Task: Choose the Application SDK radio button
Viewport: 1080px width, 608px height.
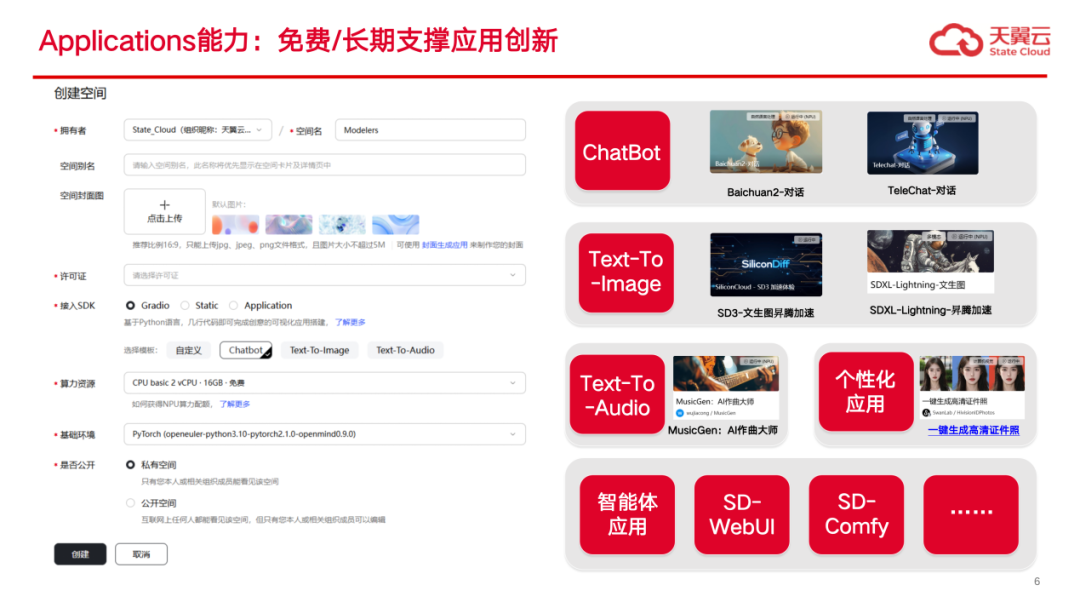Action: tap(234, 305)
